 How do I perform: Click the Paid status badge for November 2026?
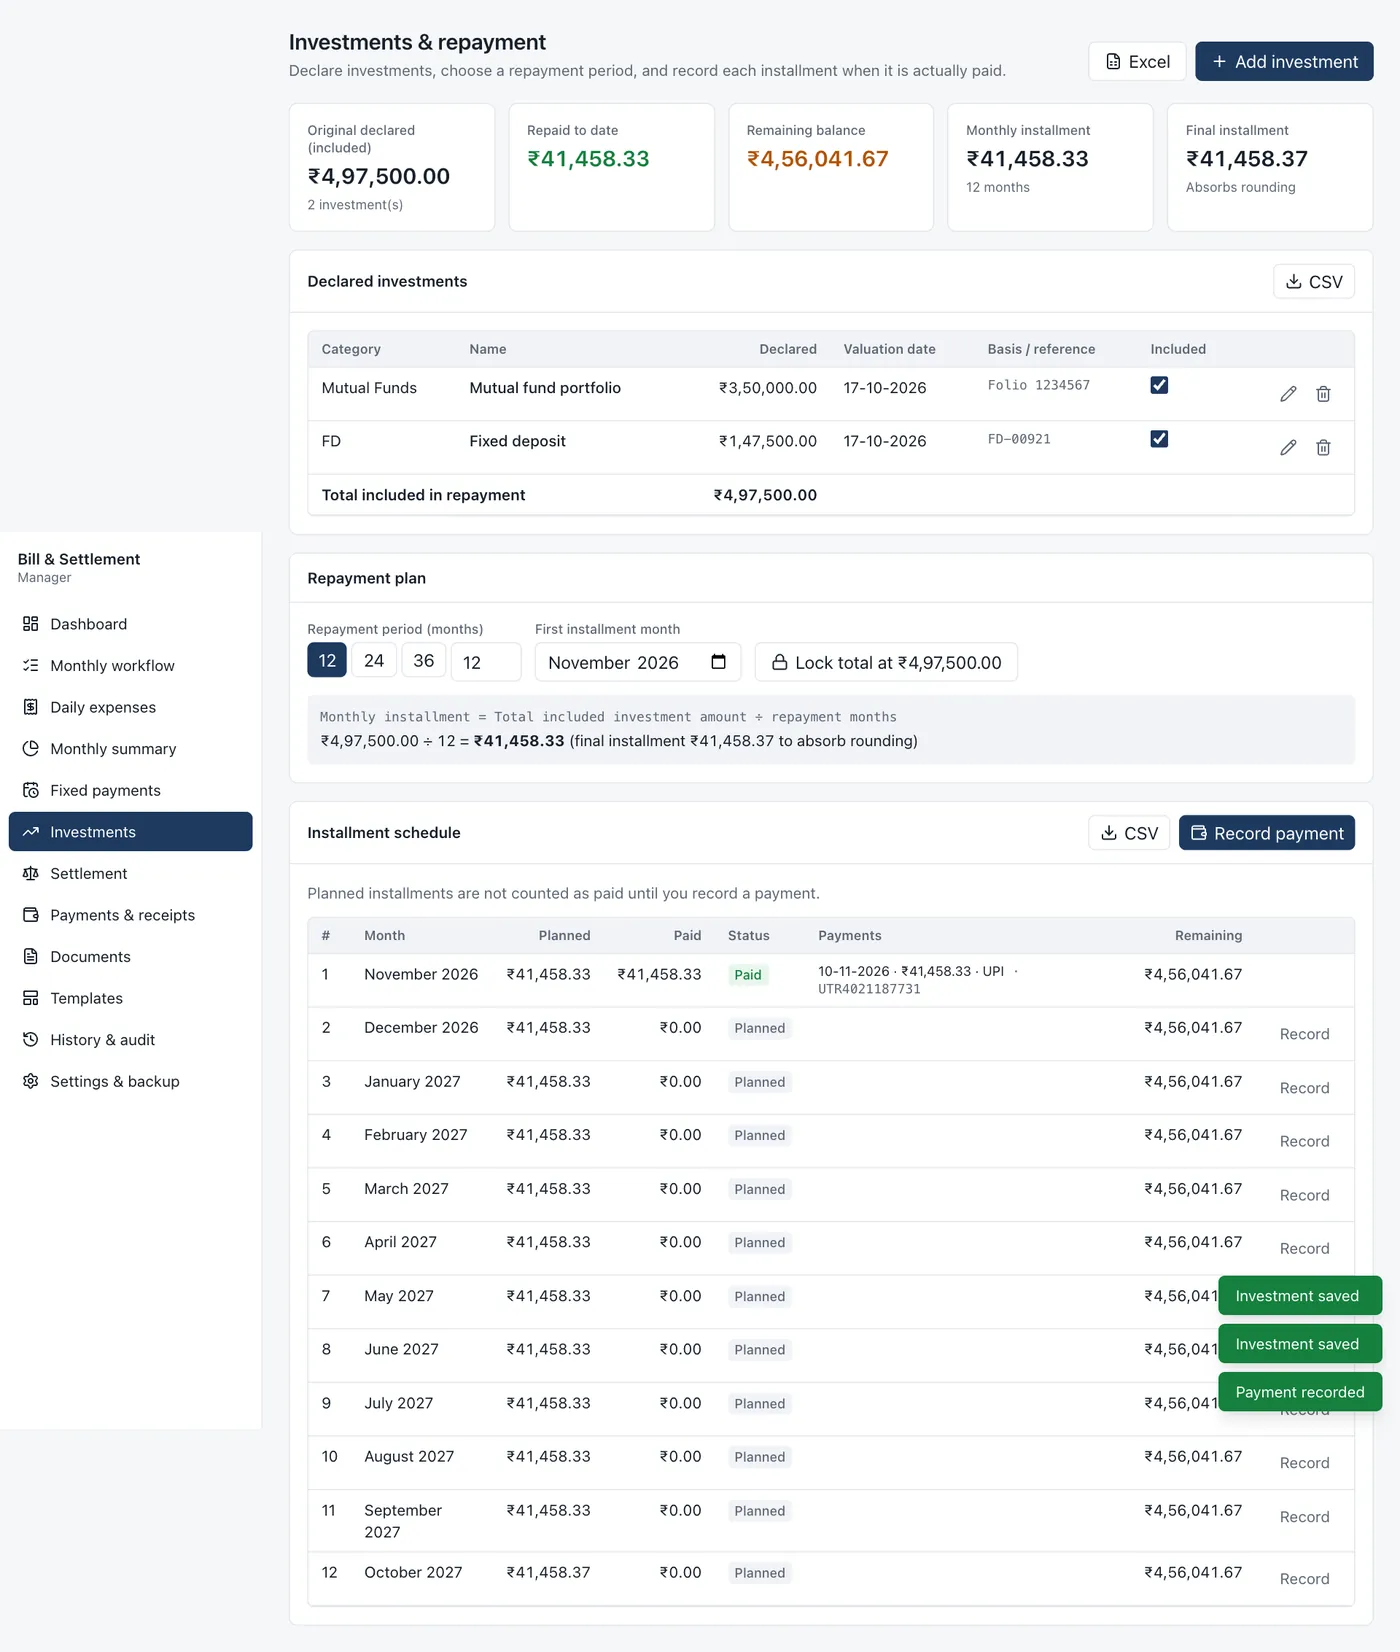pos(748,975)
